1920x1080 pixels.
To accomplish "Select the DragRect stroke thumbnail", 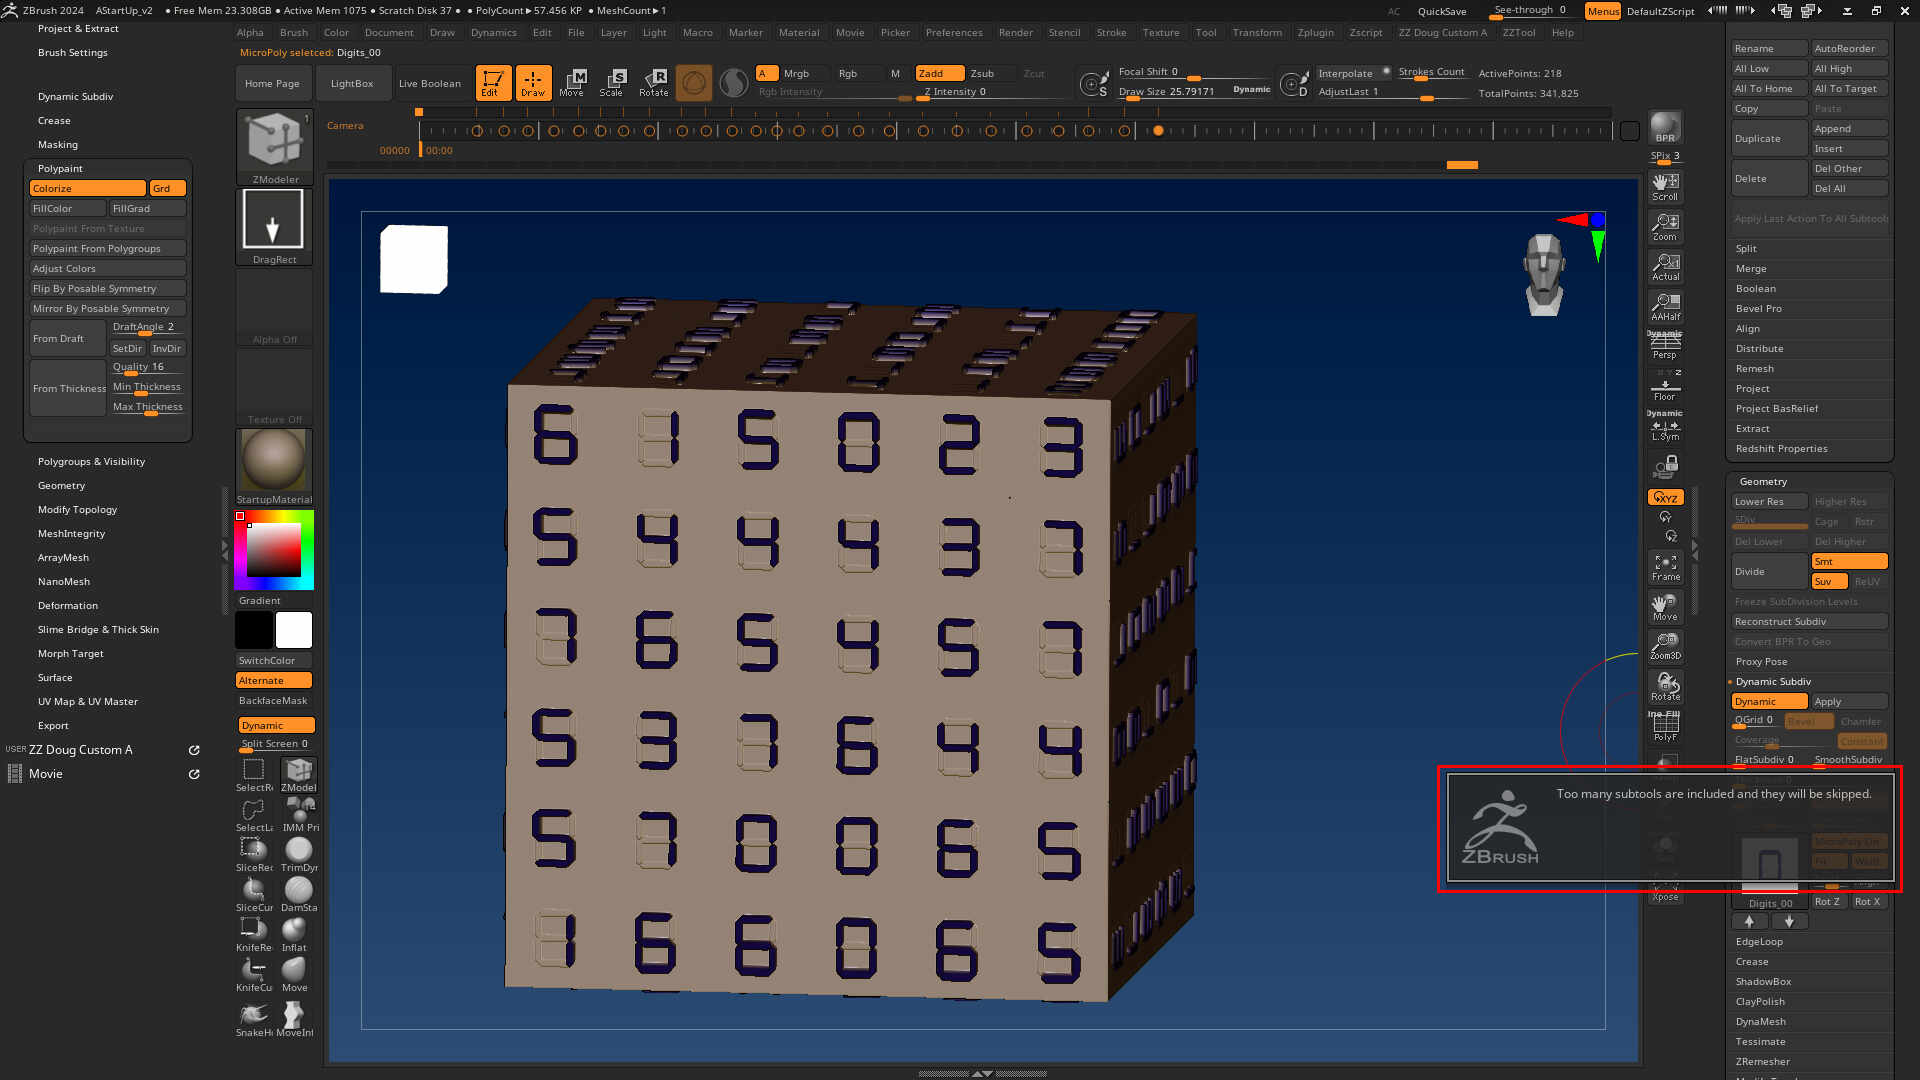I will pos(274,227).
